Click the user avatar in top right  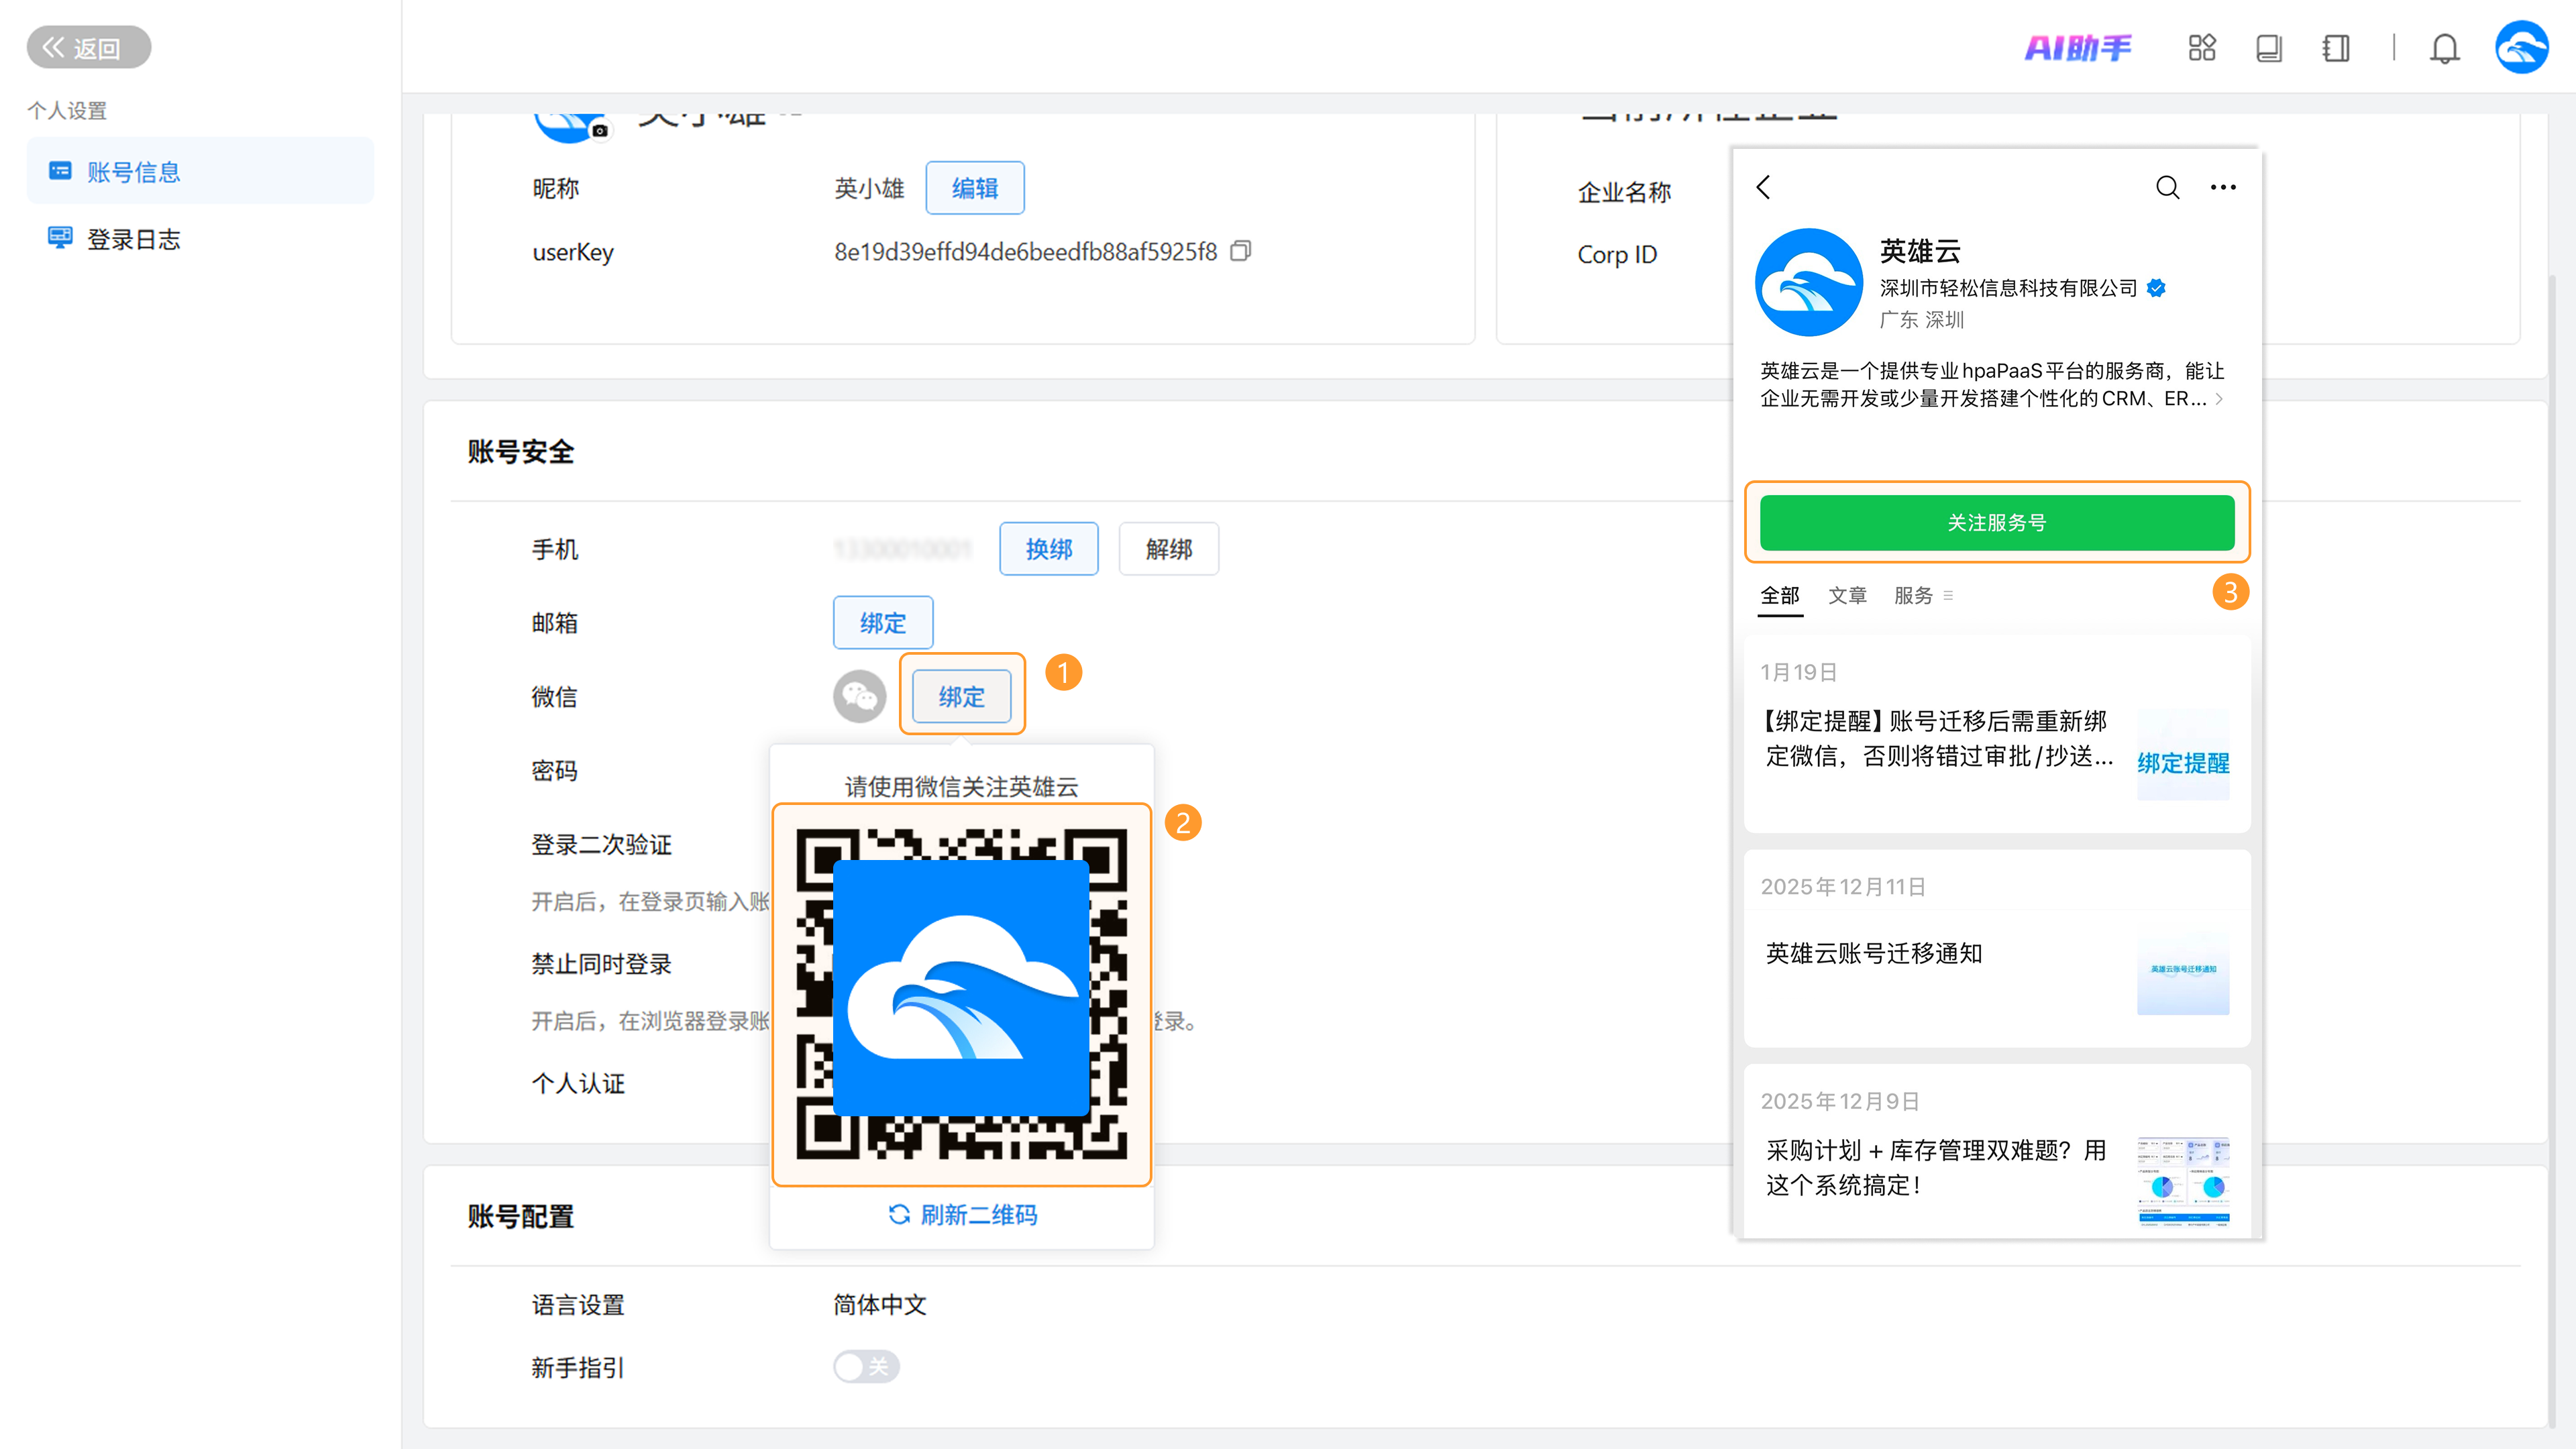point(2521,48)
